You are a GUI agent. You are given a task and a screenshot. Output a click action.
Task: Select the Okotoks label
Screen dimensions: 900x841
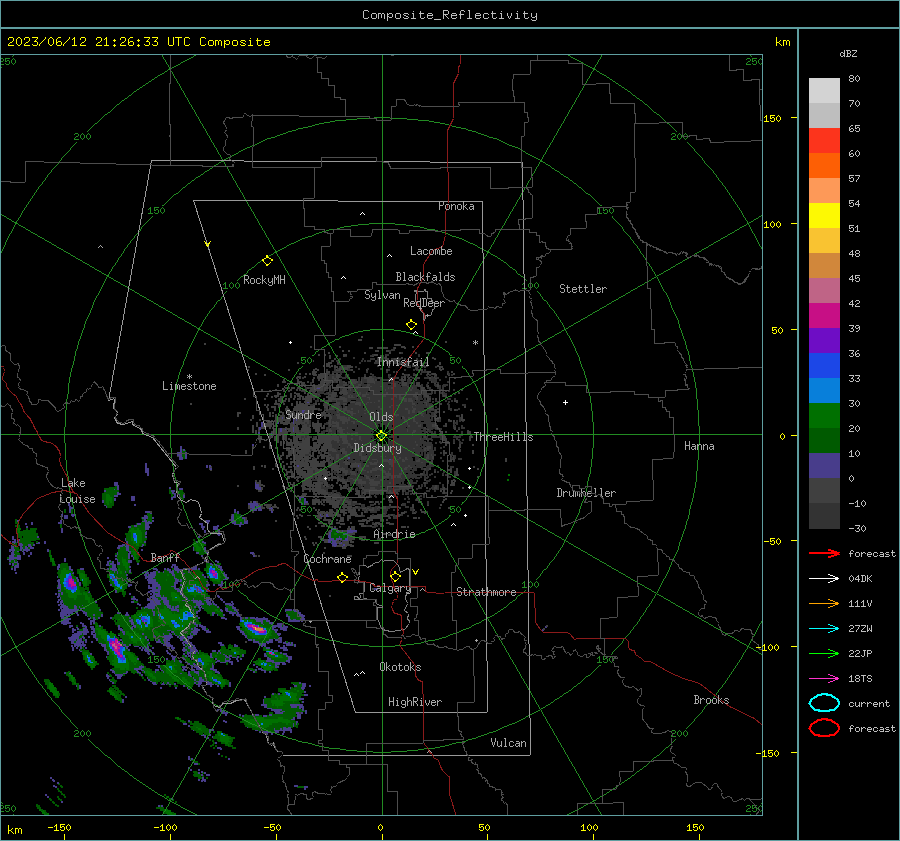pyautogui.click(x=400, y=667)
